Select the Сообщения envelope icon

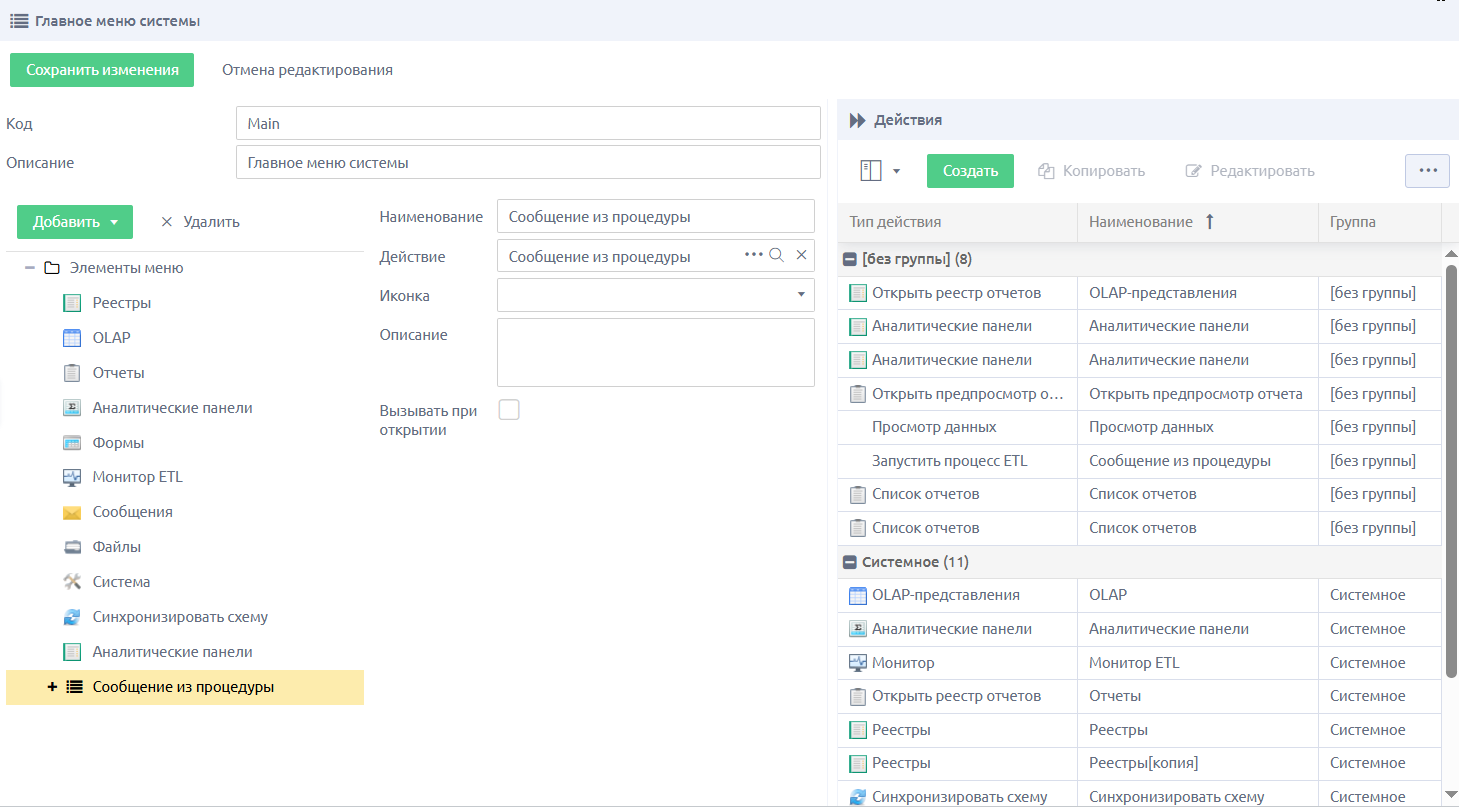click(x=71, y=512)
